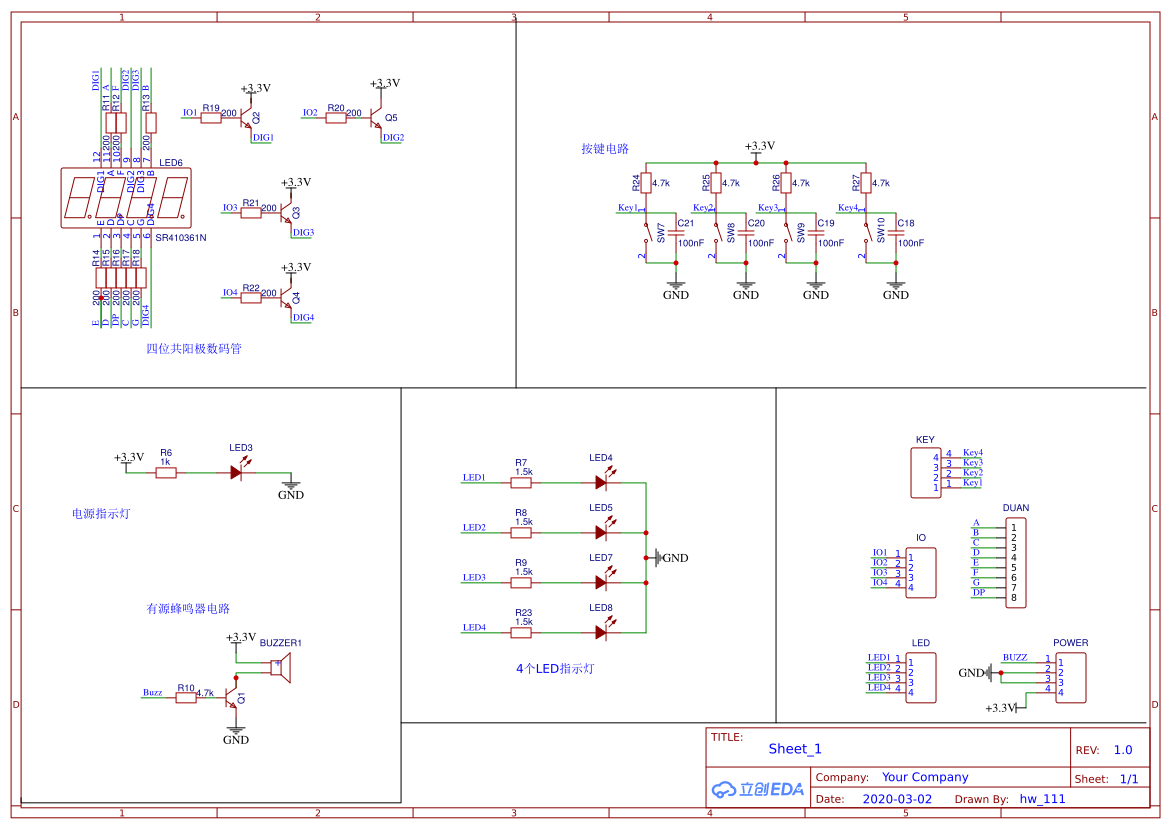Screen dimensions: 1172x829
Task: Click the SW8 push-button switch
Action: pyautogui.click(x=717, y=232)
